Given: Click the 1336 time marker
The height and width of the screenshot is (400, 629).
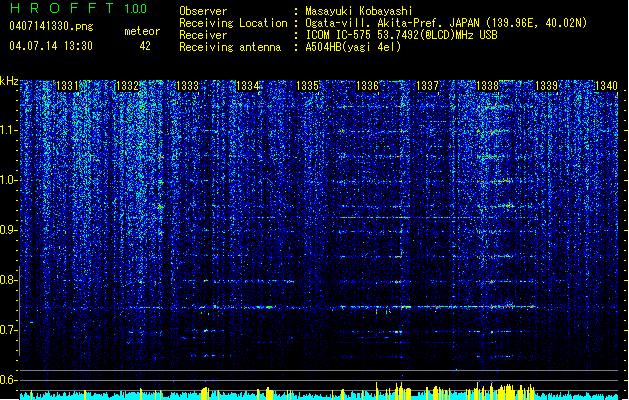Looking at the screenshot, I should [367, 86].
